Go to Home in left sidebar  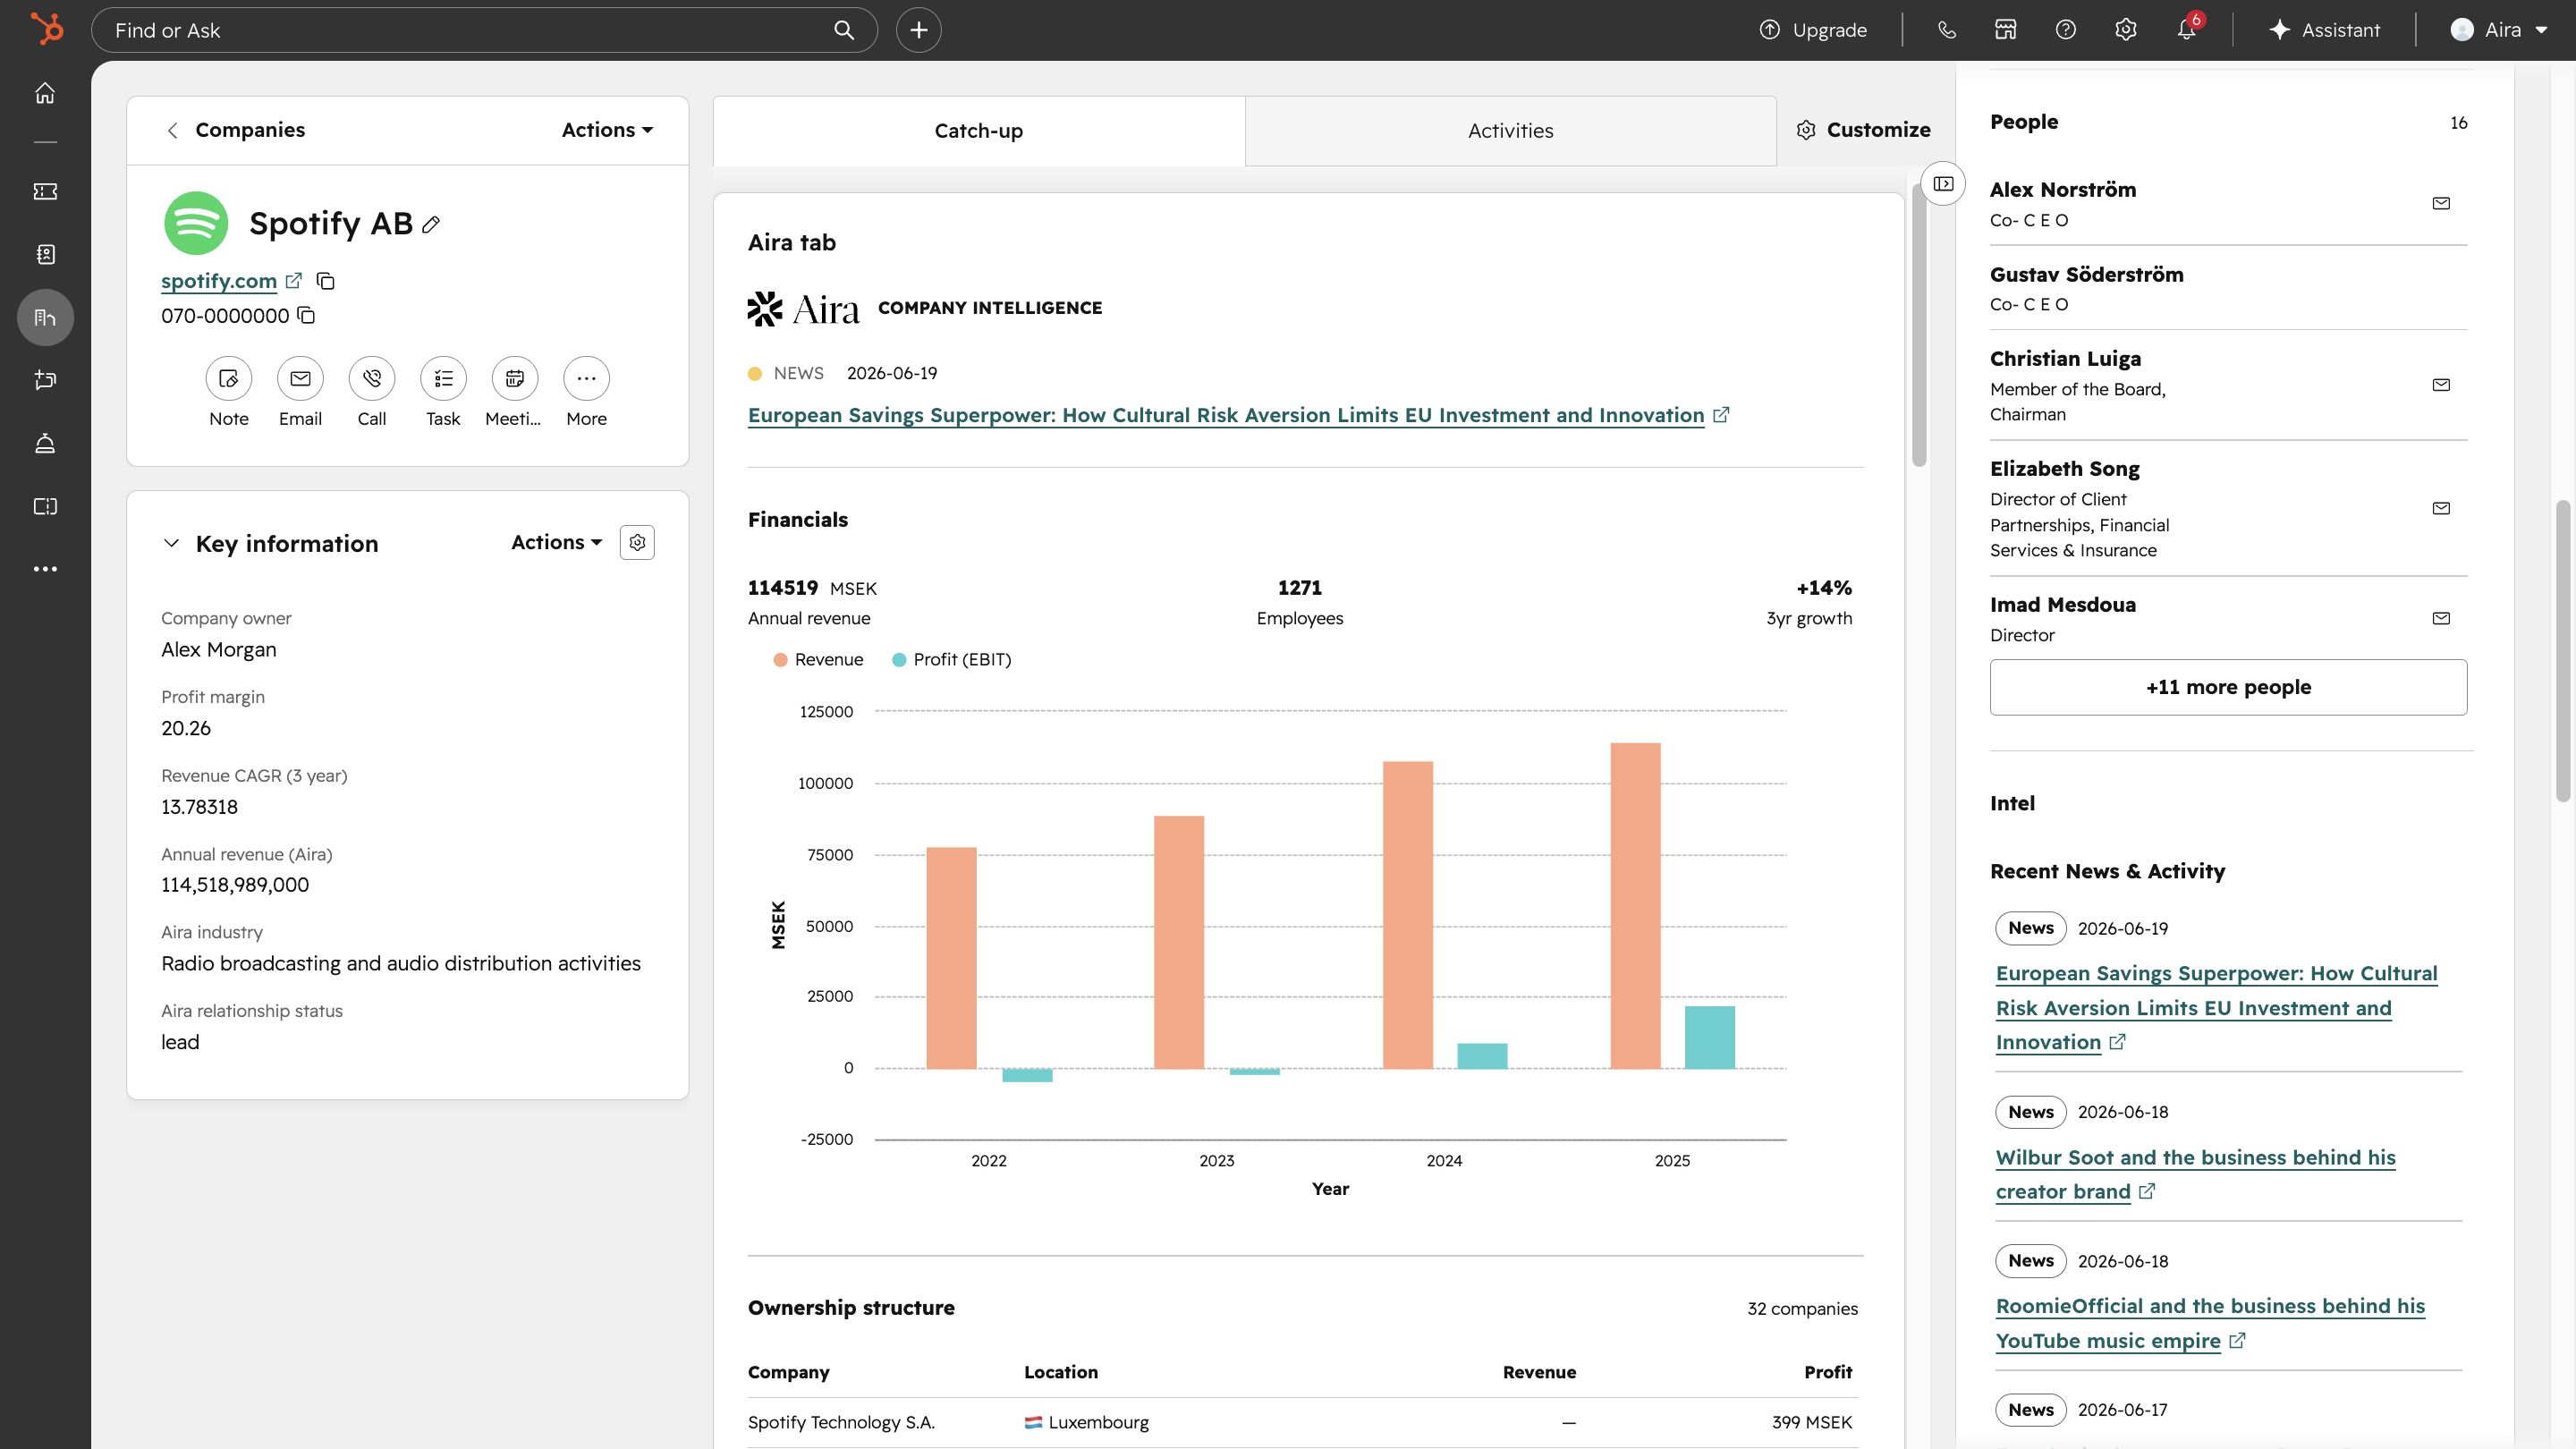[x=45, y=93]
